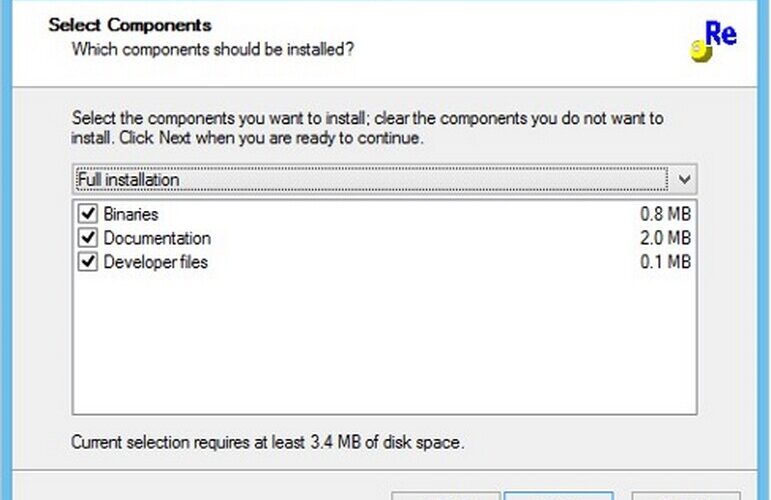This screenshot has height=500, width=771.
Task: Click the disk space requirement text
Action: tap(267, 442)
